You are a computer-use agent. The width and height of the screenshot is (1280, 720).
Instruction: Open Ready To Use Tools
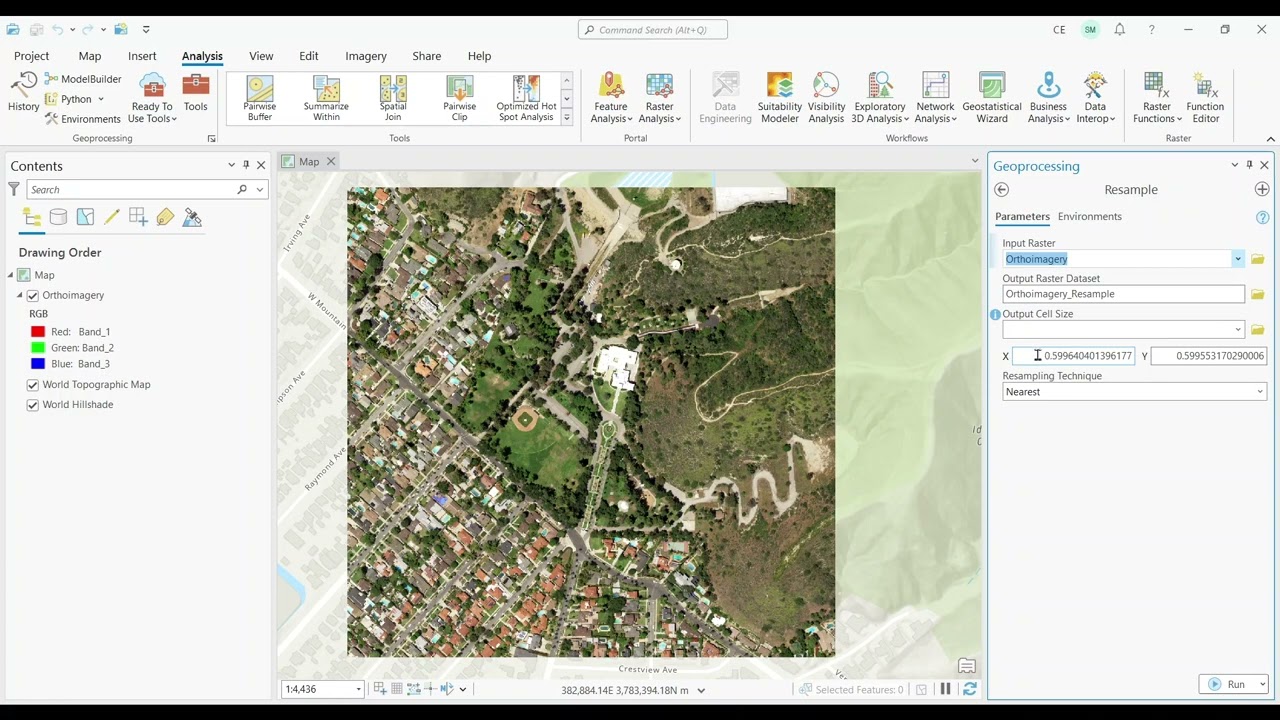click(x=152, y=98)
